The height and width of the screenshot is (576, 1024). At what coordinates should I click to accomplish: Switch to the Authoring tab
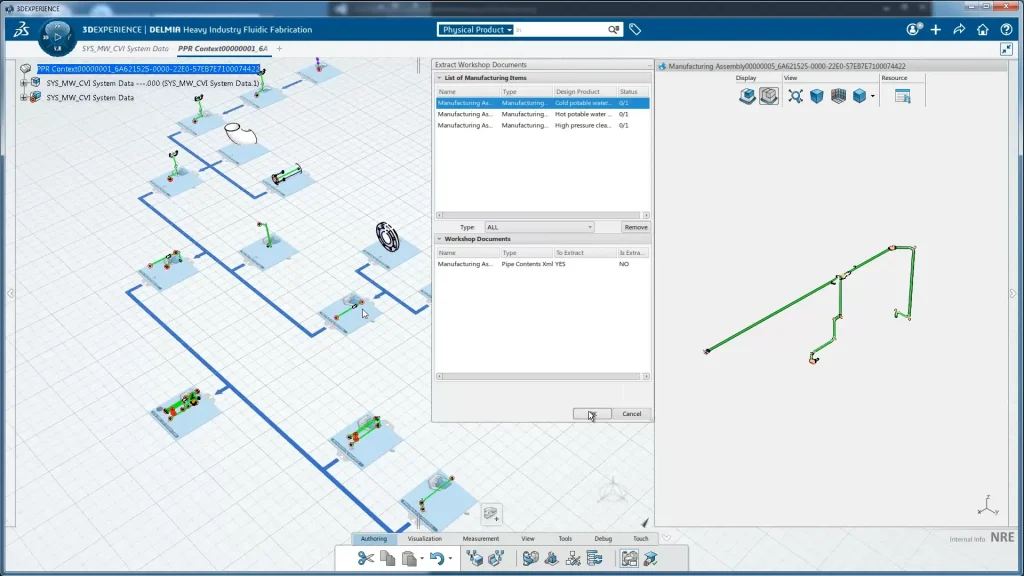(x=374, y=539)
